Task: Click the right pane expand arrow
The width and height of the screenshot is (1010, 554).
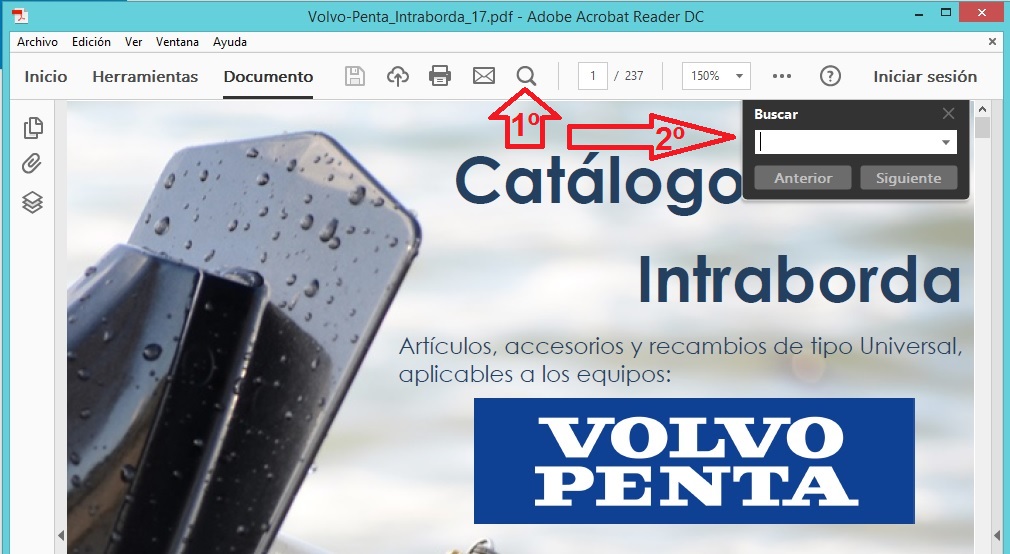Action: click(x=998, y=535)
